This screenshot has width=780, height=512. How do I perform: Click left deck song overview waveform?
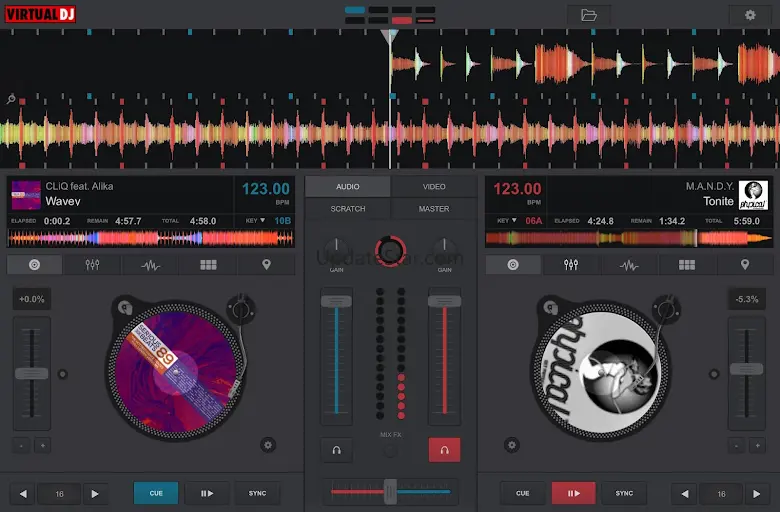point(151,239)
